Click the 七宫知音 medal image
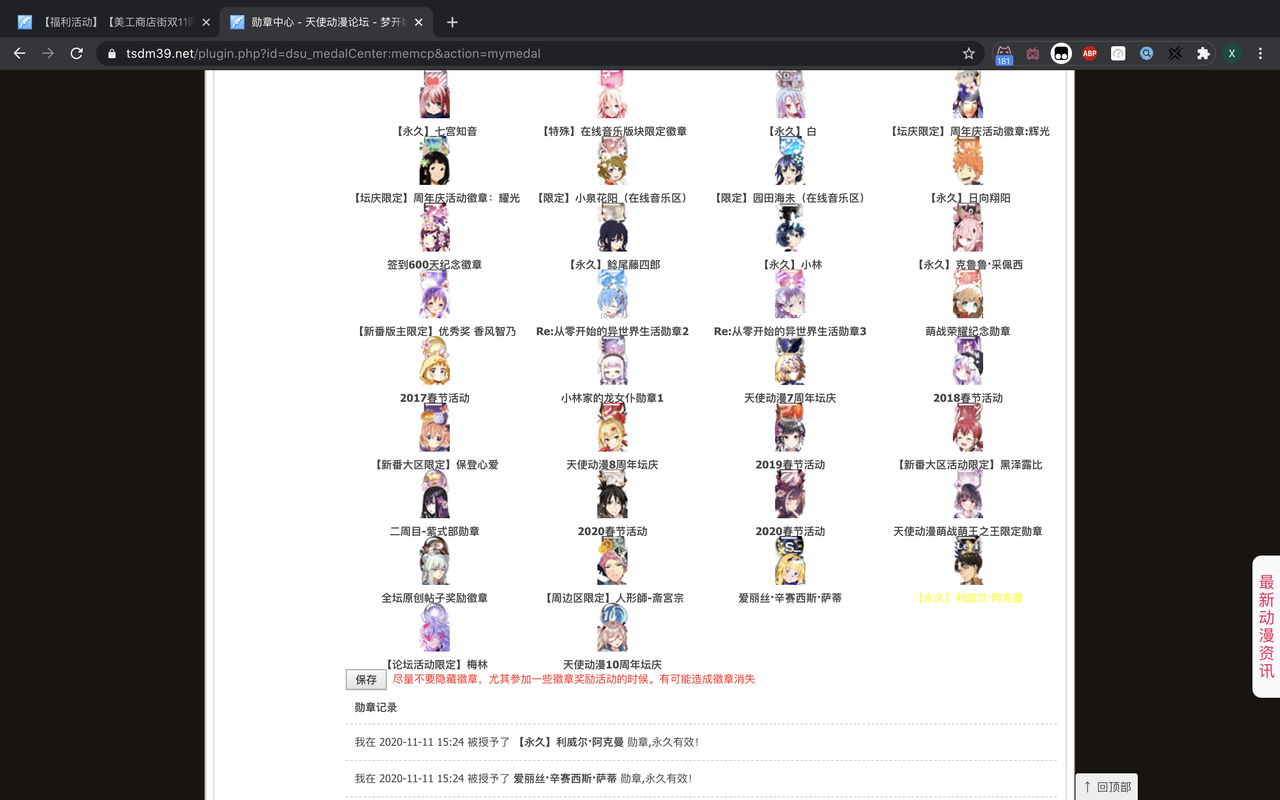This screenshot has width=1280, height=800. point(435,95)
